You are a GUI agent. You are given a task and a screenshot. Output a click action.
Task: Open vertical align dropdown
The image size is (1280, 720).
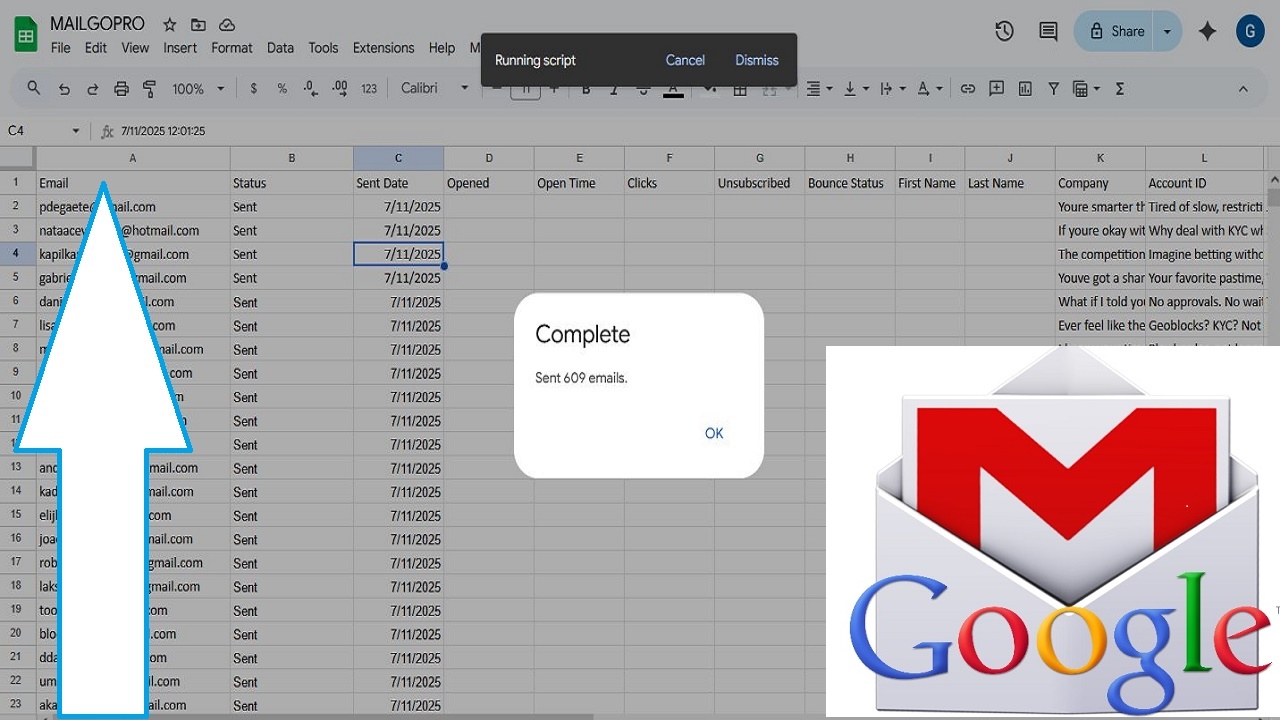(856, 89)
